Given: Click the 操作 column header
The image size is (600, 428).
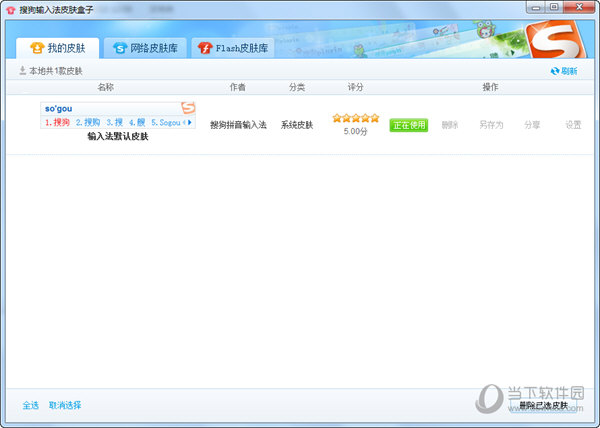Looking at the screenshot, I should (490, 87).
